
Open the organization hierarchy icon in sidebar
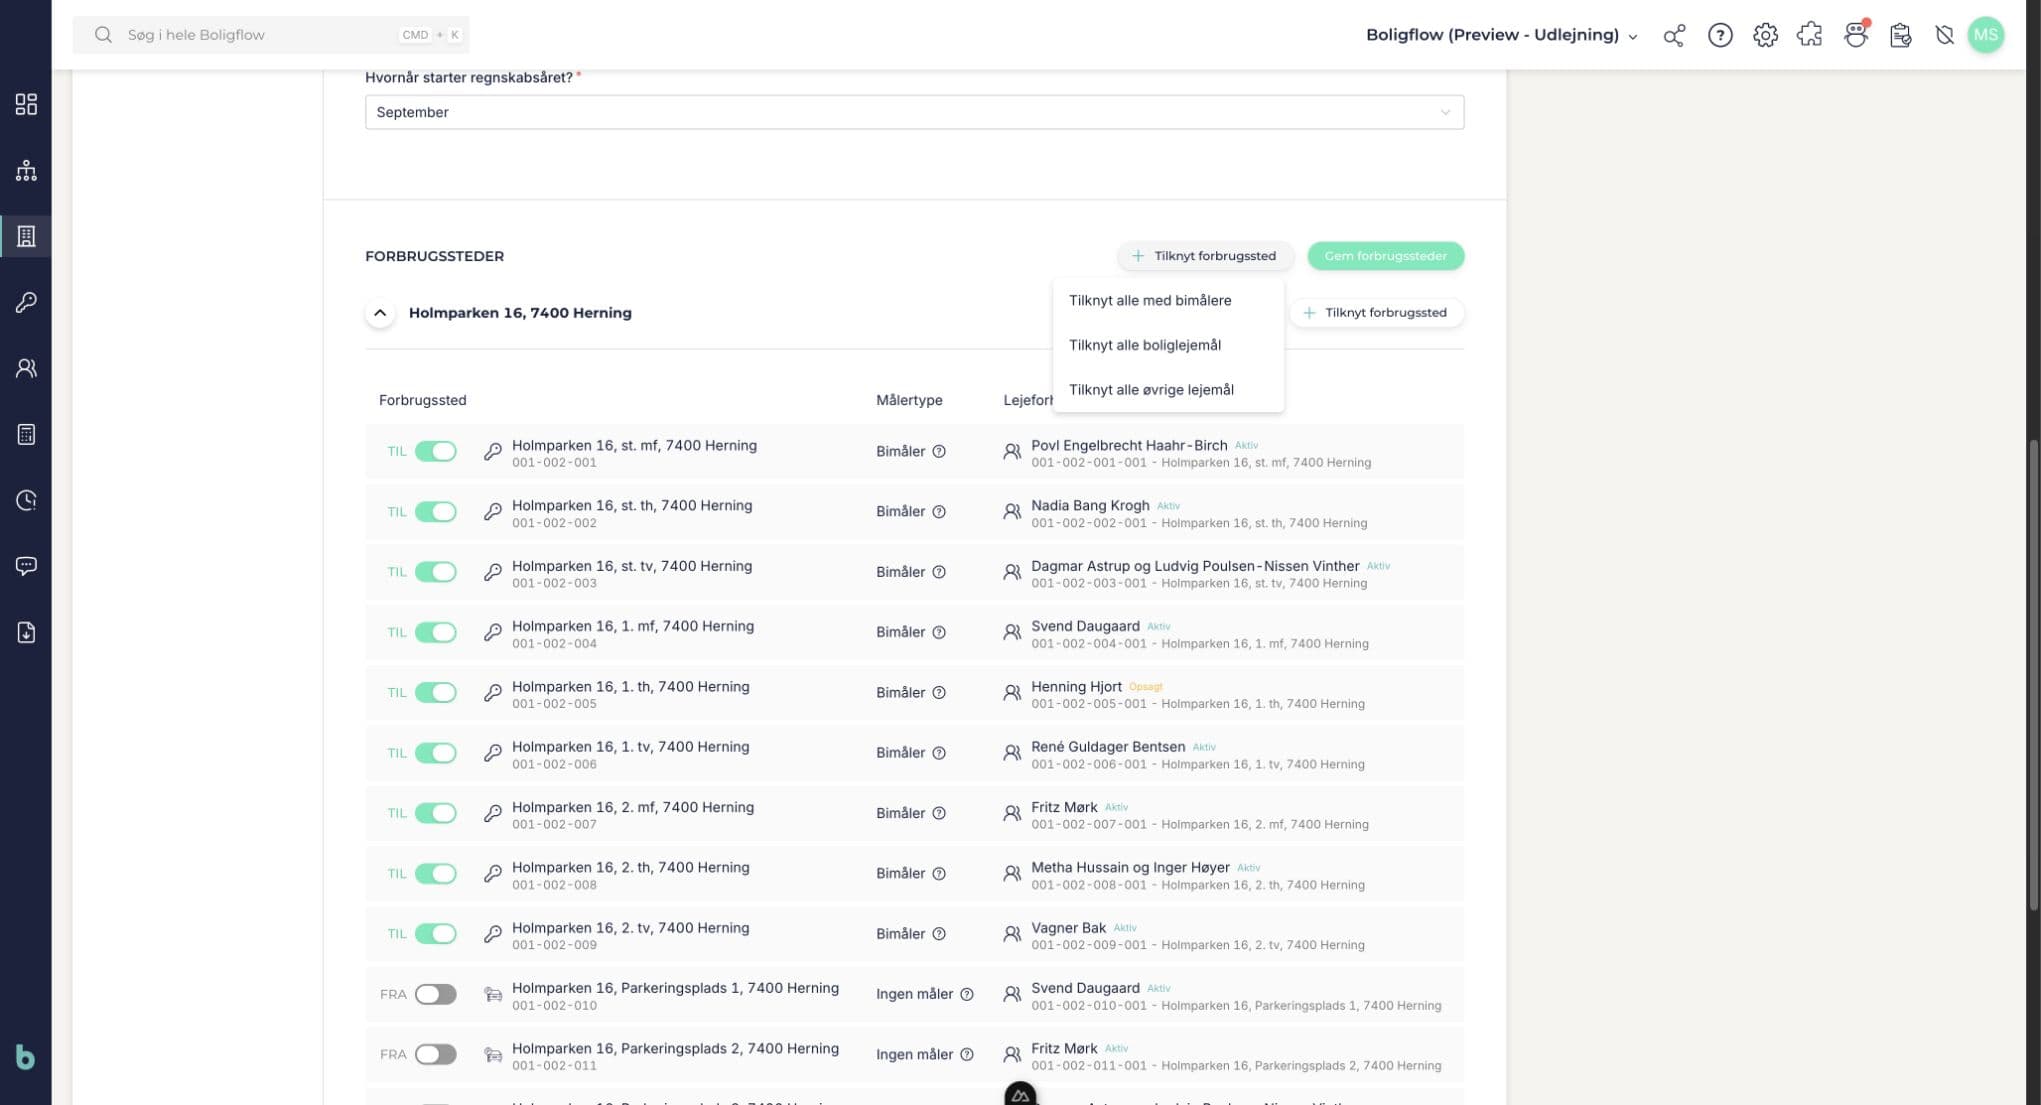[26, 170]
